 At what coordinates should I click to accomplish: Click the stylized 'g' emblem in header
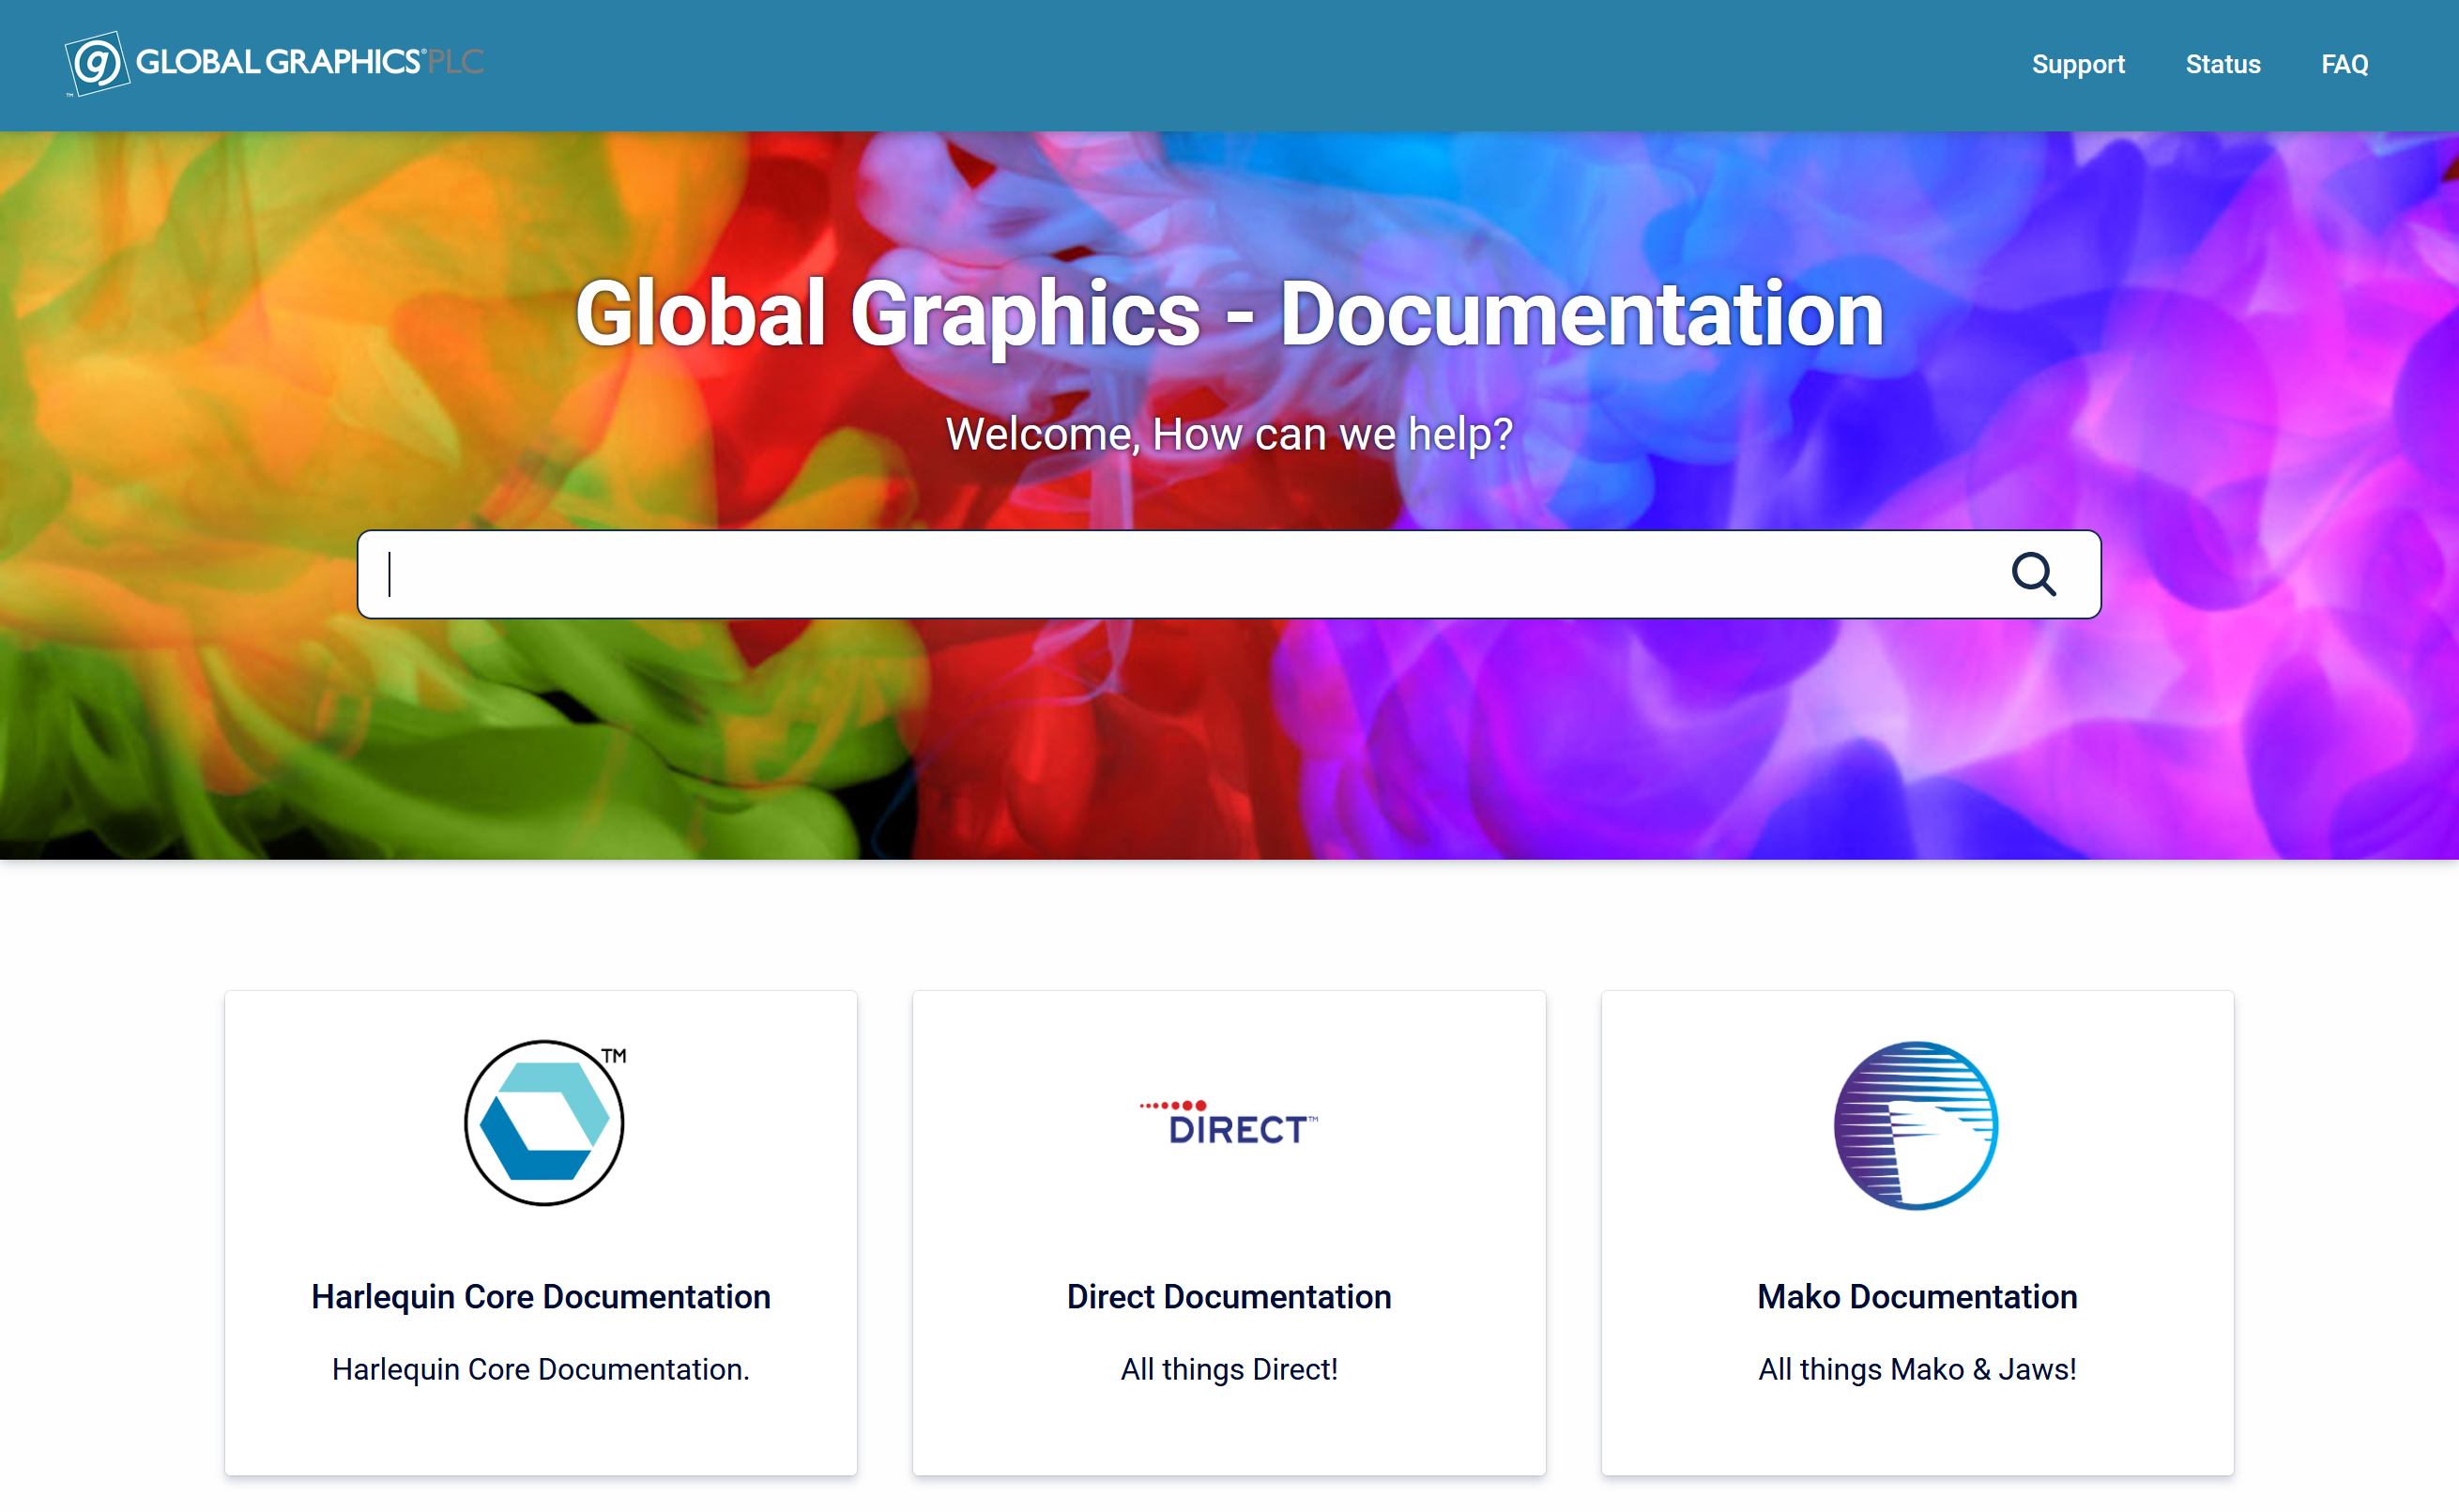[97, 64]
